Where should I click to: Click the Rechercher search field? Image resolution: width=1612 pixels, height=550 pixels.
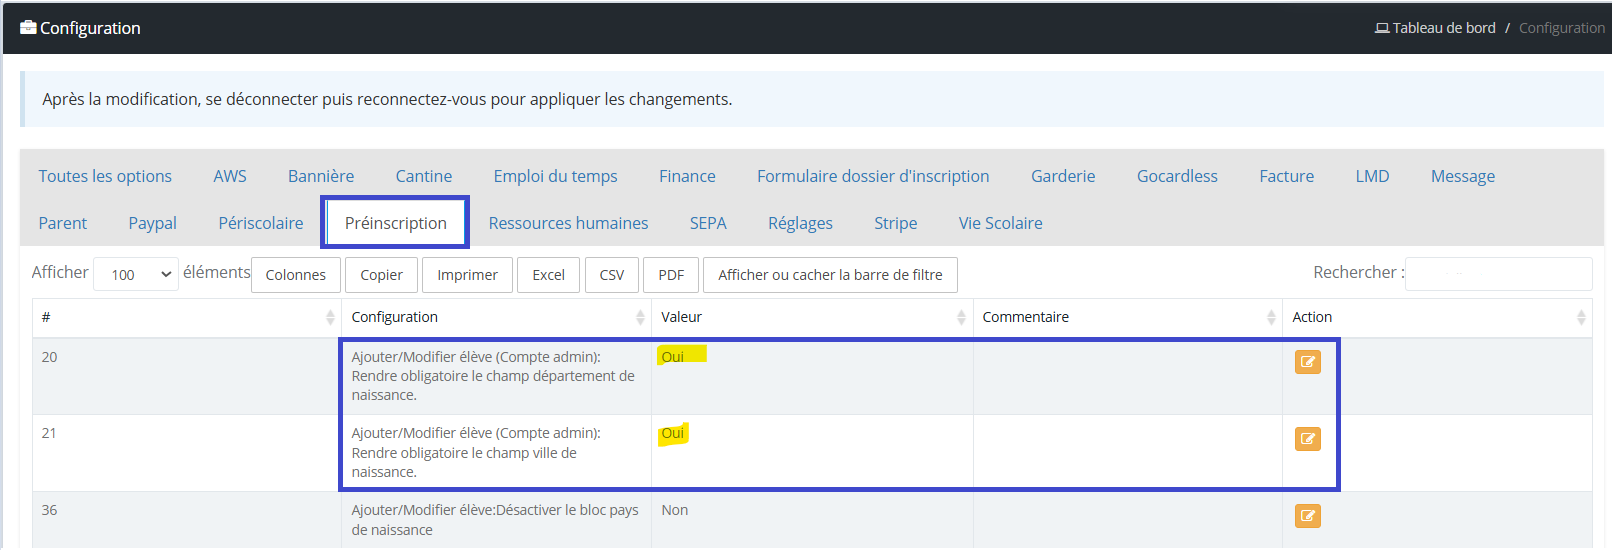click(1498, 273)
